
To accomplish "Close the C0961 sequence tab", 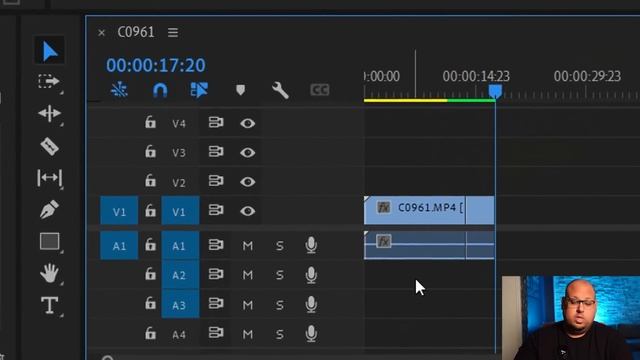I will [102, 33].
